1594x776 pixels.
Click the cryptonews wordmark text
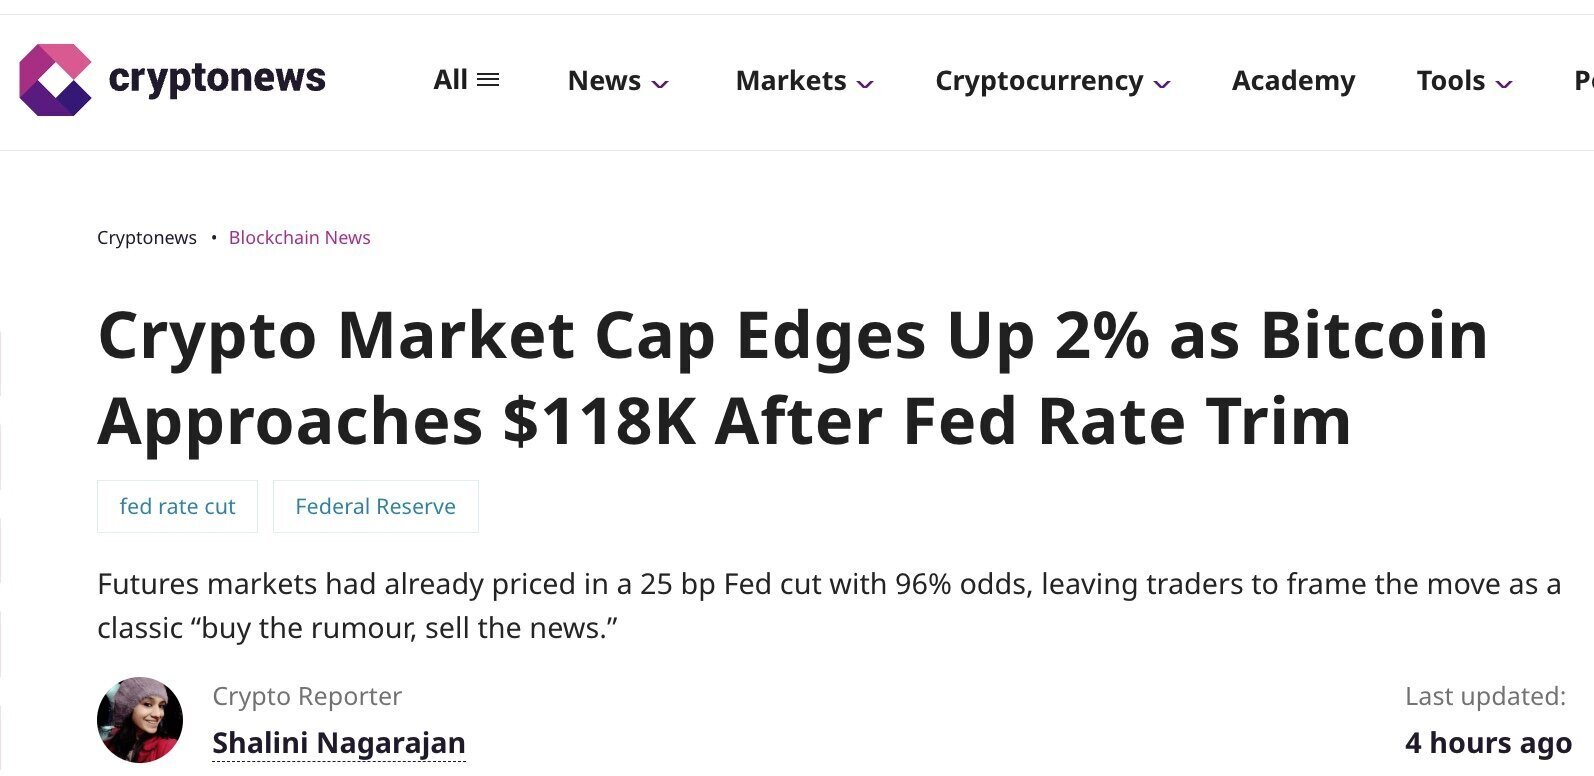tap(217, 78)
